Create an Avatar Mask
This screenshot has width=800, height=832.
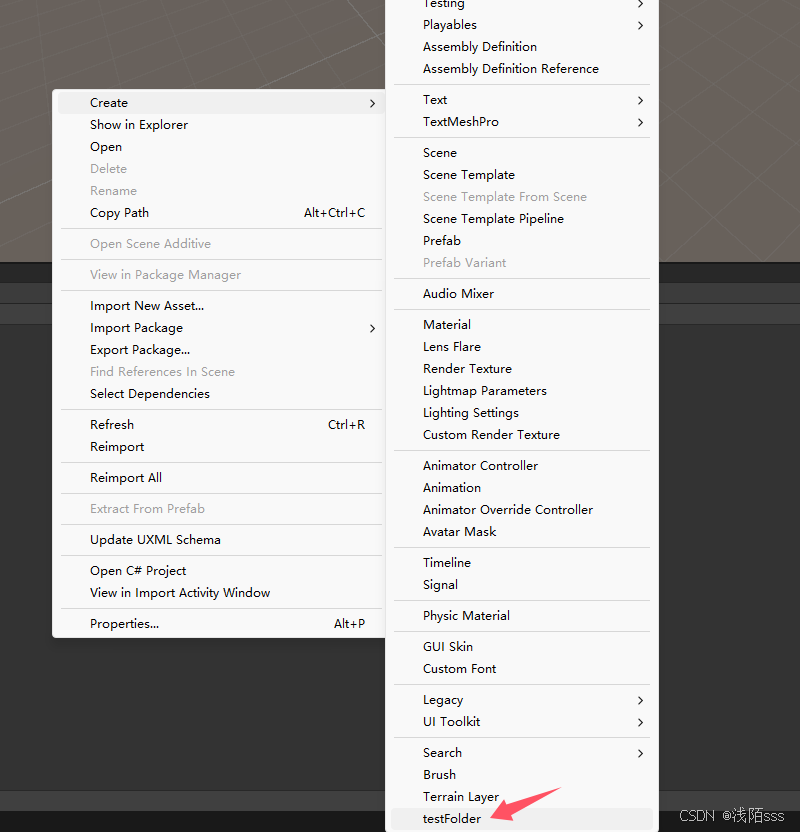point(522,532)
